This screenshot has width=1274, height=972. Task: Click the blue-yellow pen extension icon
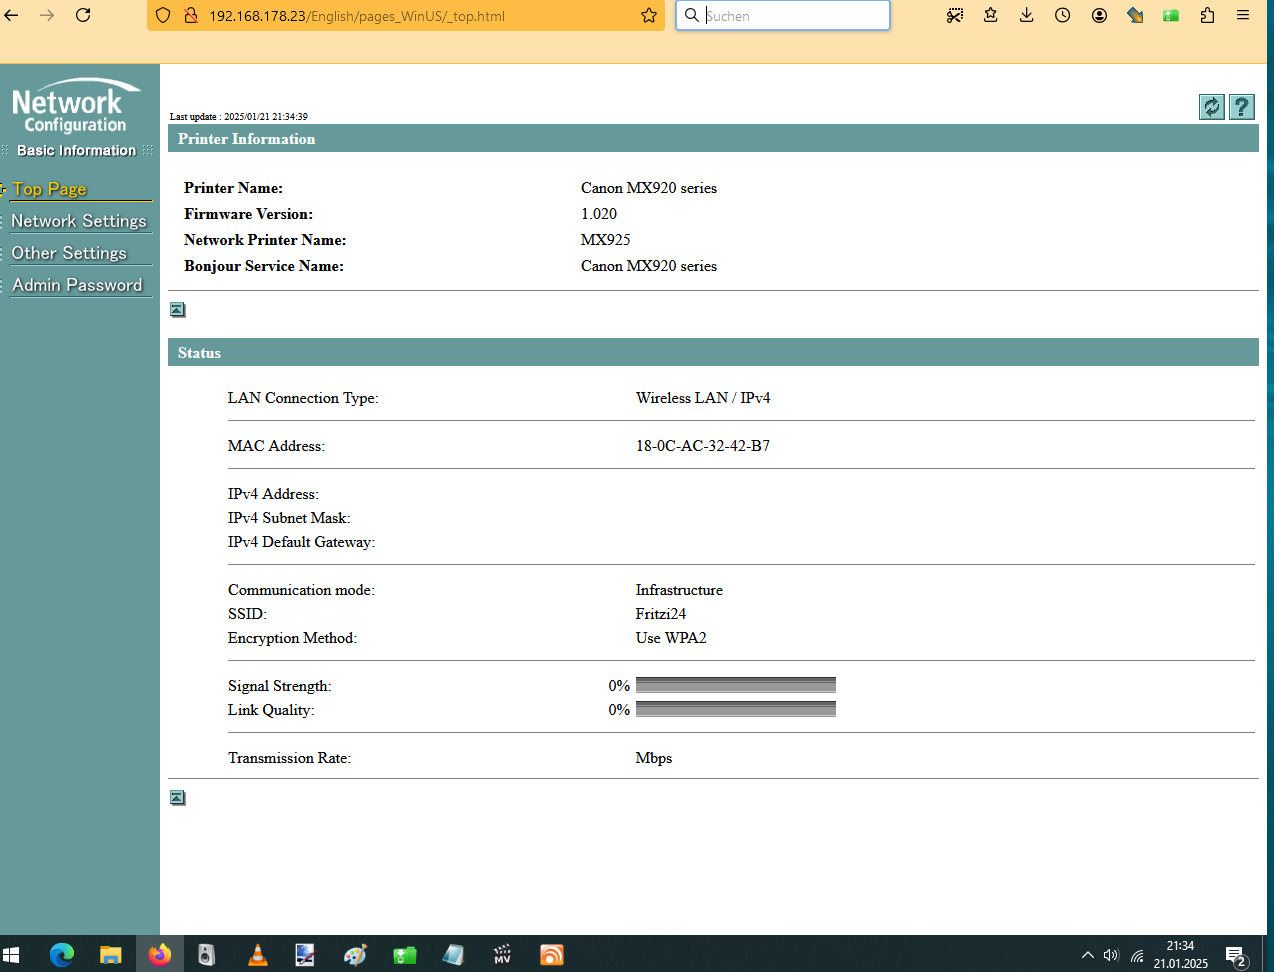1135,15
